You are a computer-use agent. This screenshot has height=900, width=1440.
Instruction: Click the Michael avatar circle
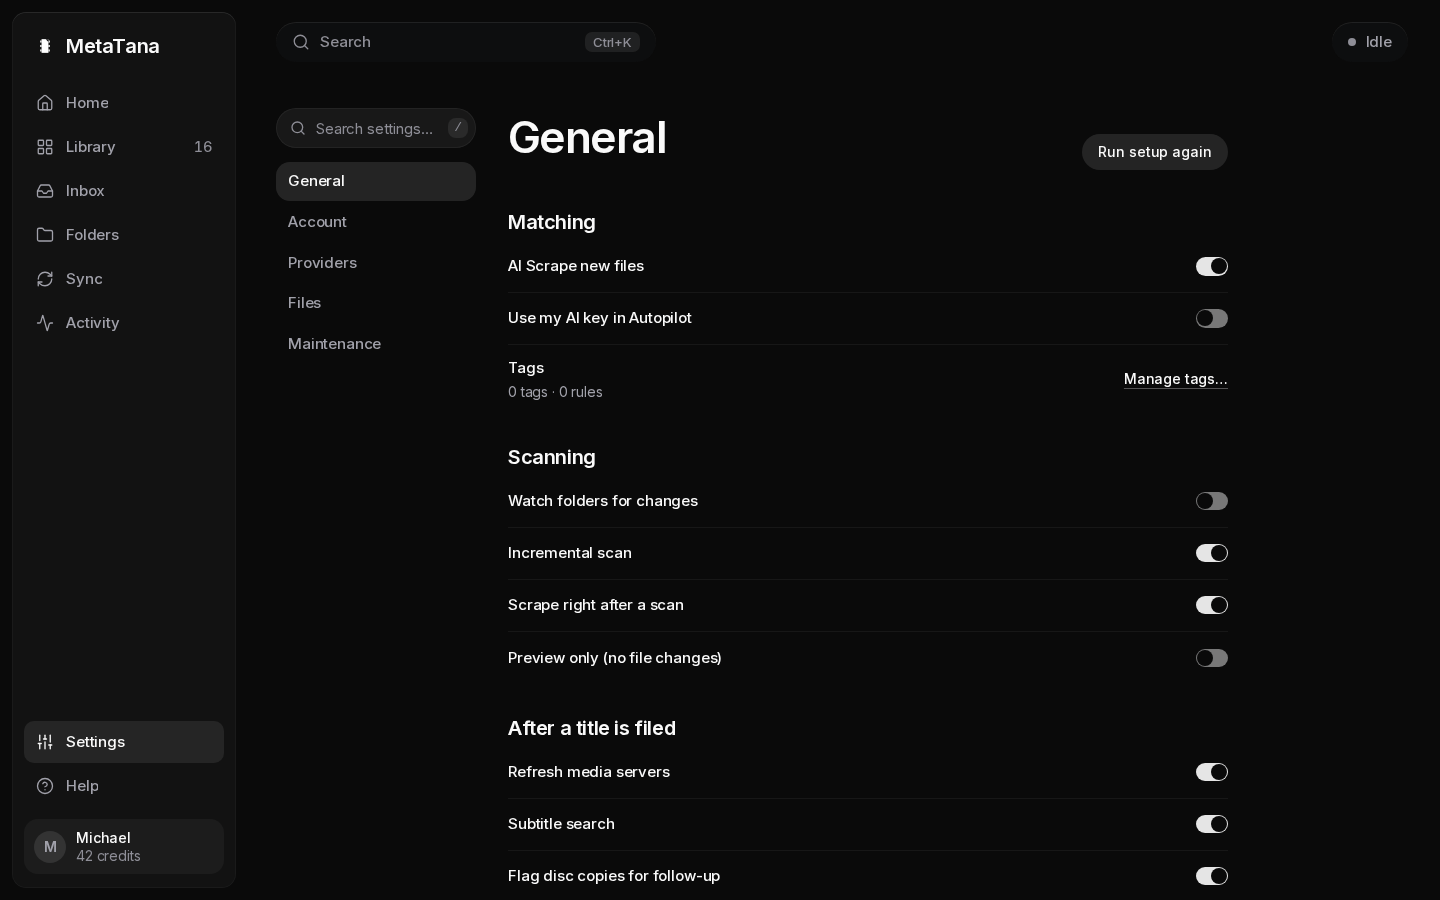(50, 847)
